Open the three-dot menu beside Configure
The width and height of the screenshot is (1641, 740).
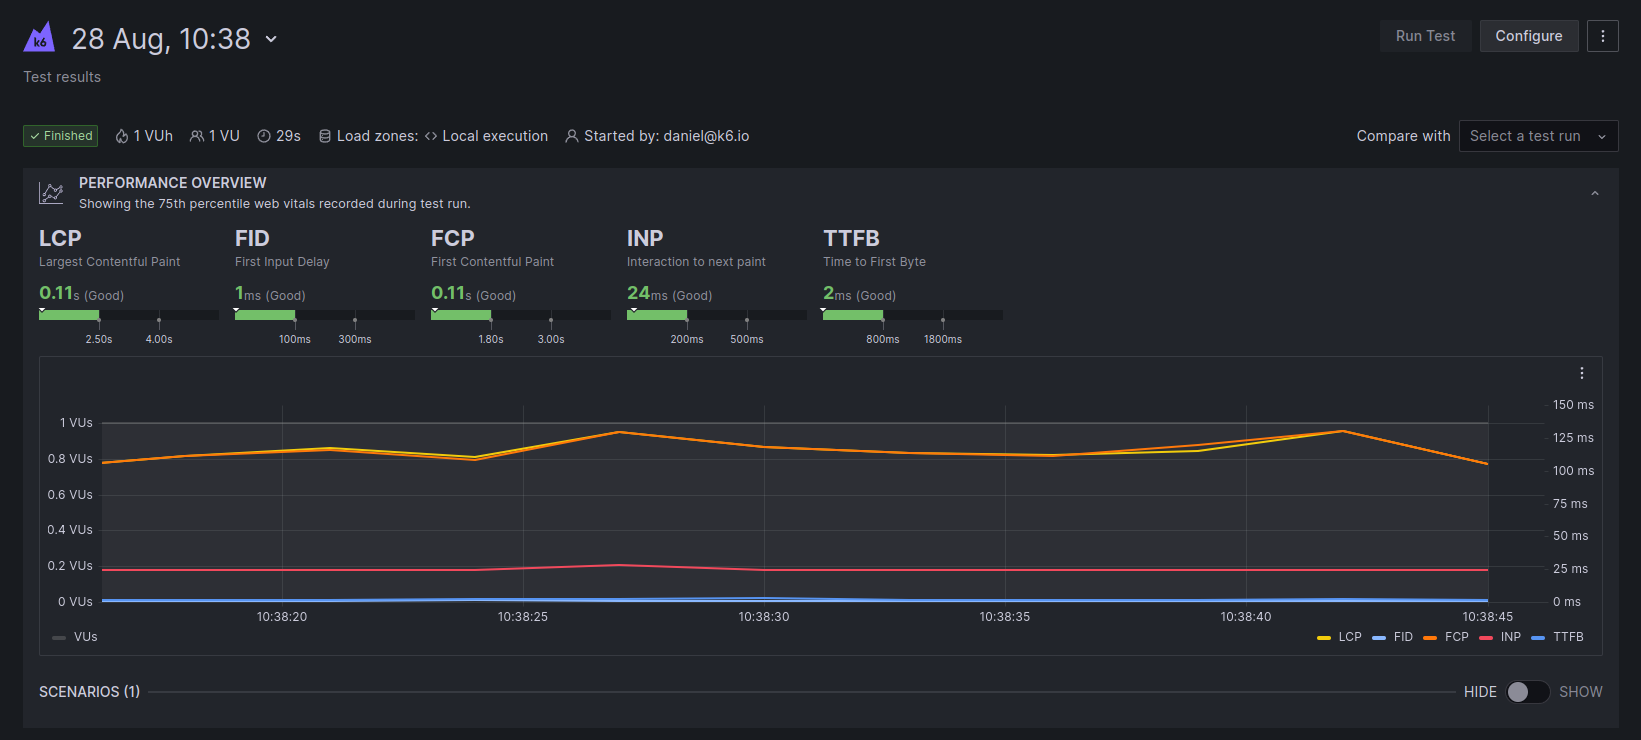[x=1602, y=36]
